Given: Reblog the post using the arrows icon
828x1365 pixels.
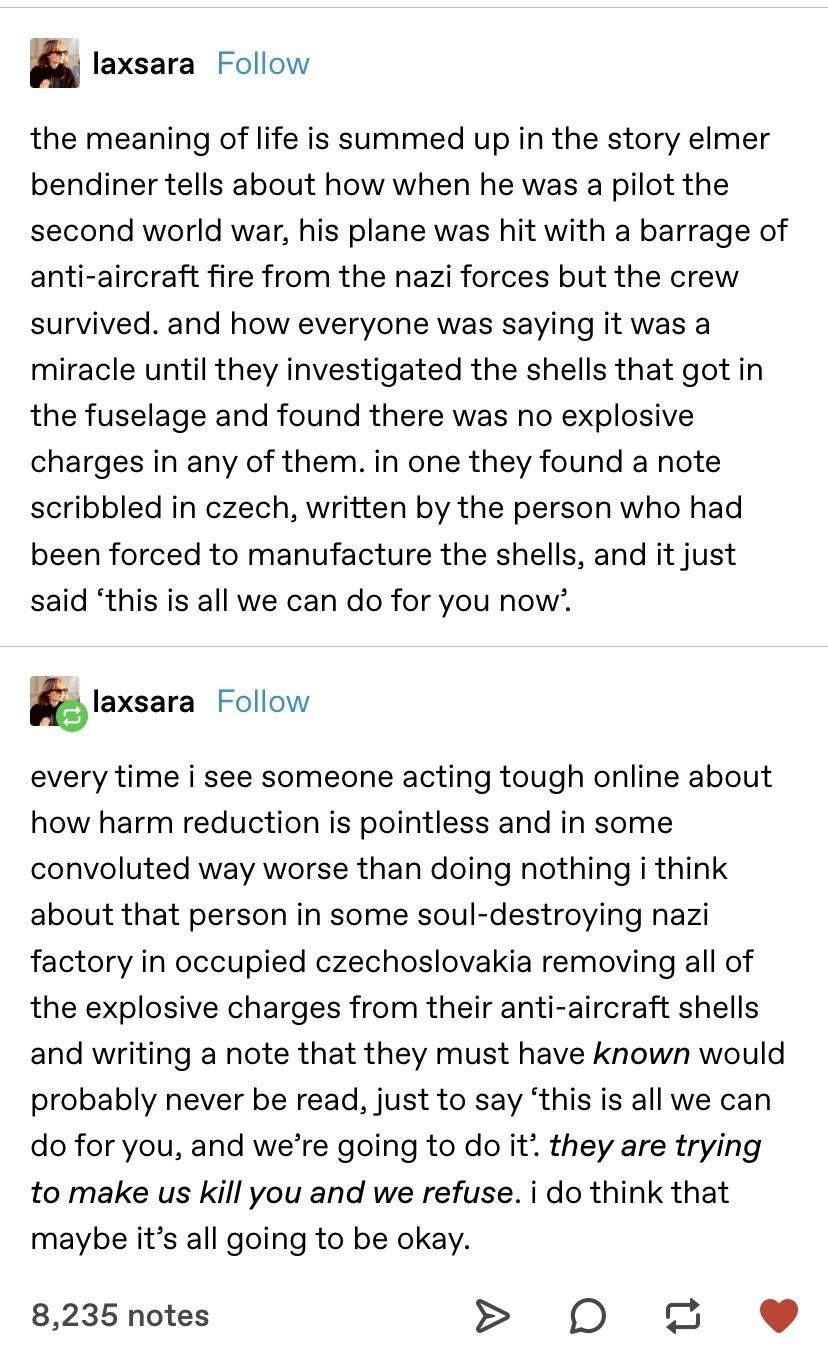Looking at the screenshot, I should [x=683, y=1316].
